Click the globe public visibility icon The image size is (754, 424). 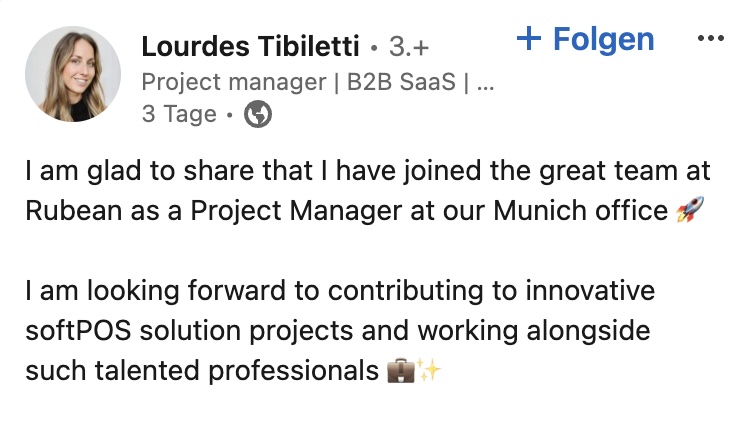pos(258,115)
